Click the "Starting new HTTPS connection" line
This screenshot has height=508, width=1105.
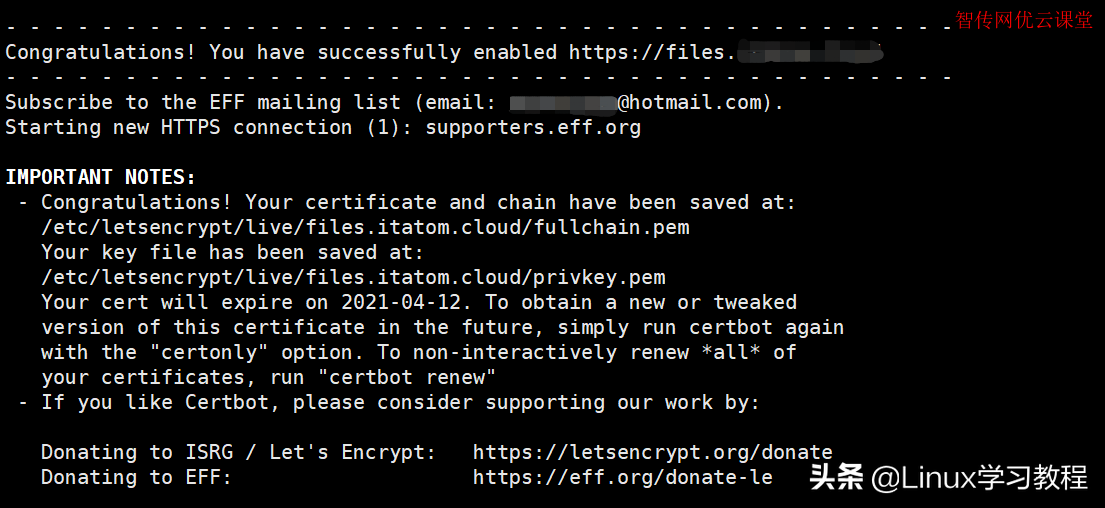point(180,128)
